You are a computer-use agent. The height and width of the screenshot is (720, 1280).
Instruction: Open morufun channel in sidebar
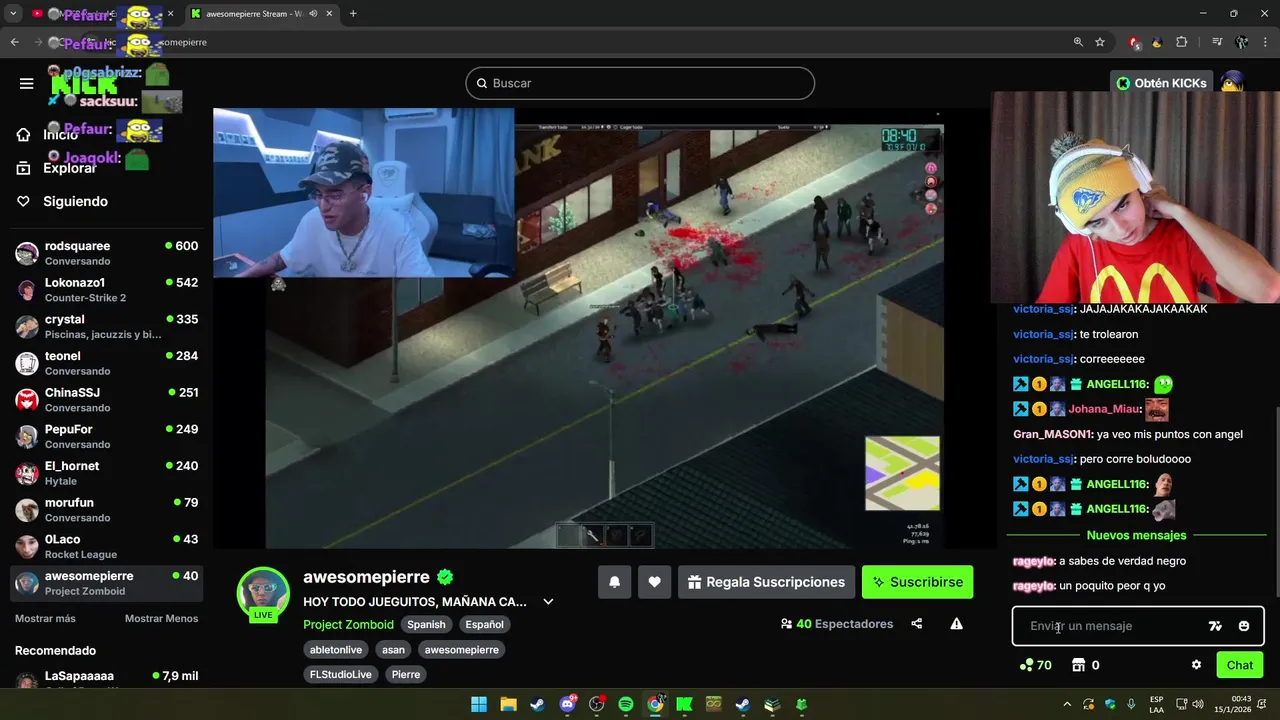point(106,510)
